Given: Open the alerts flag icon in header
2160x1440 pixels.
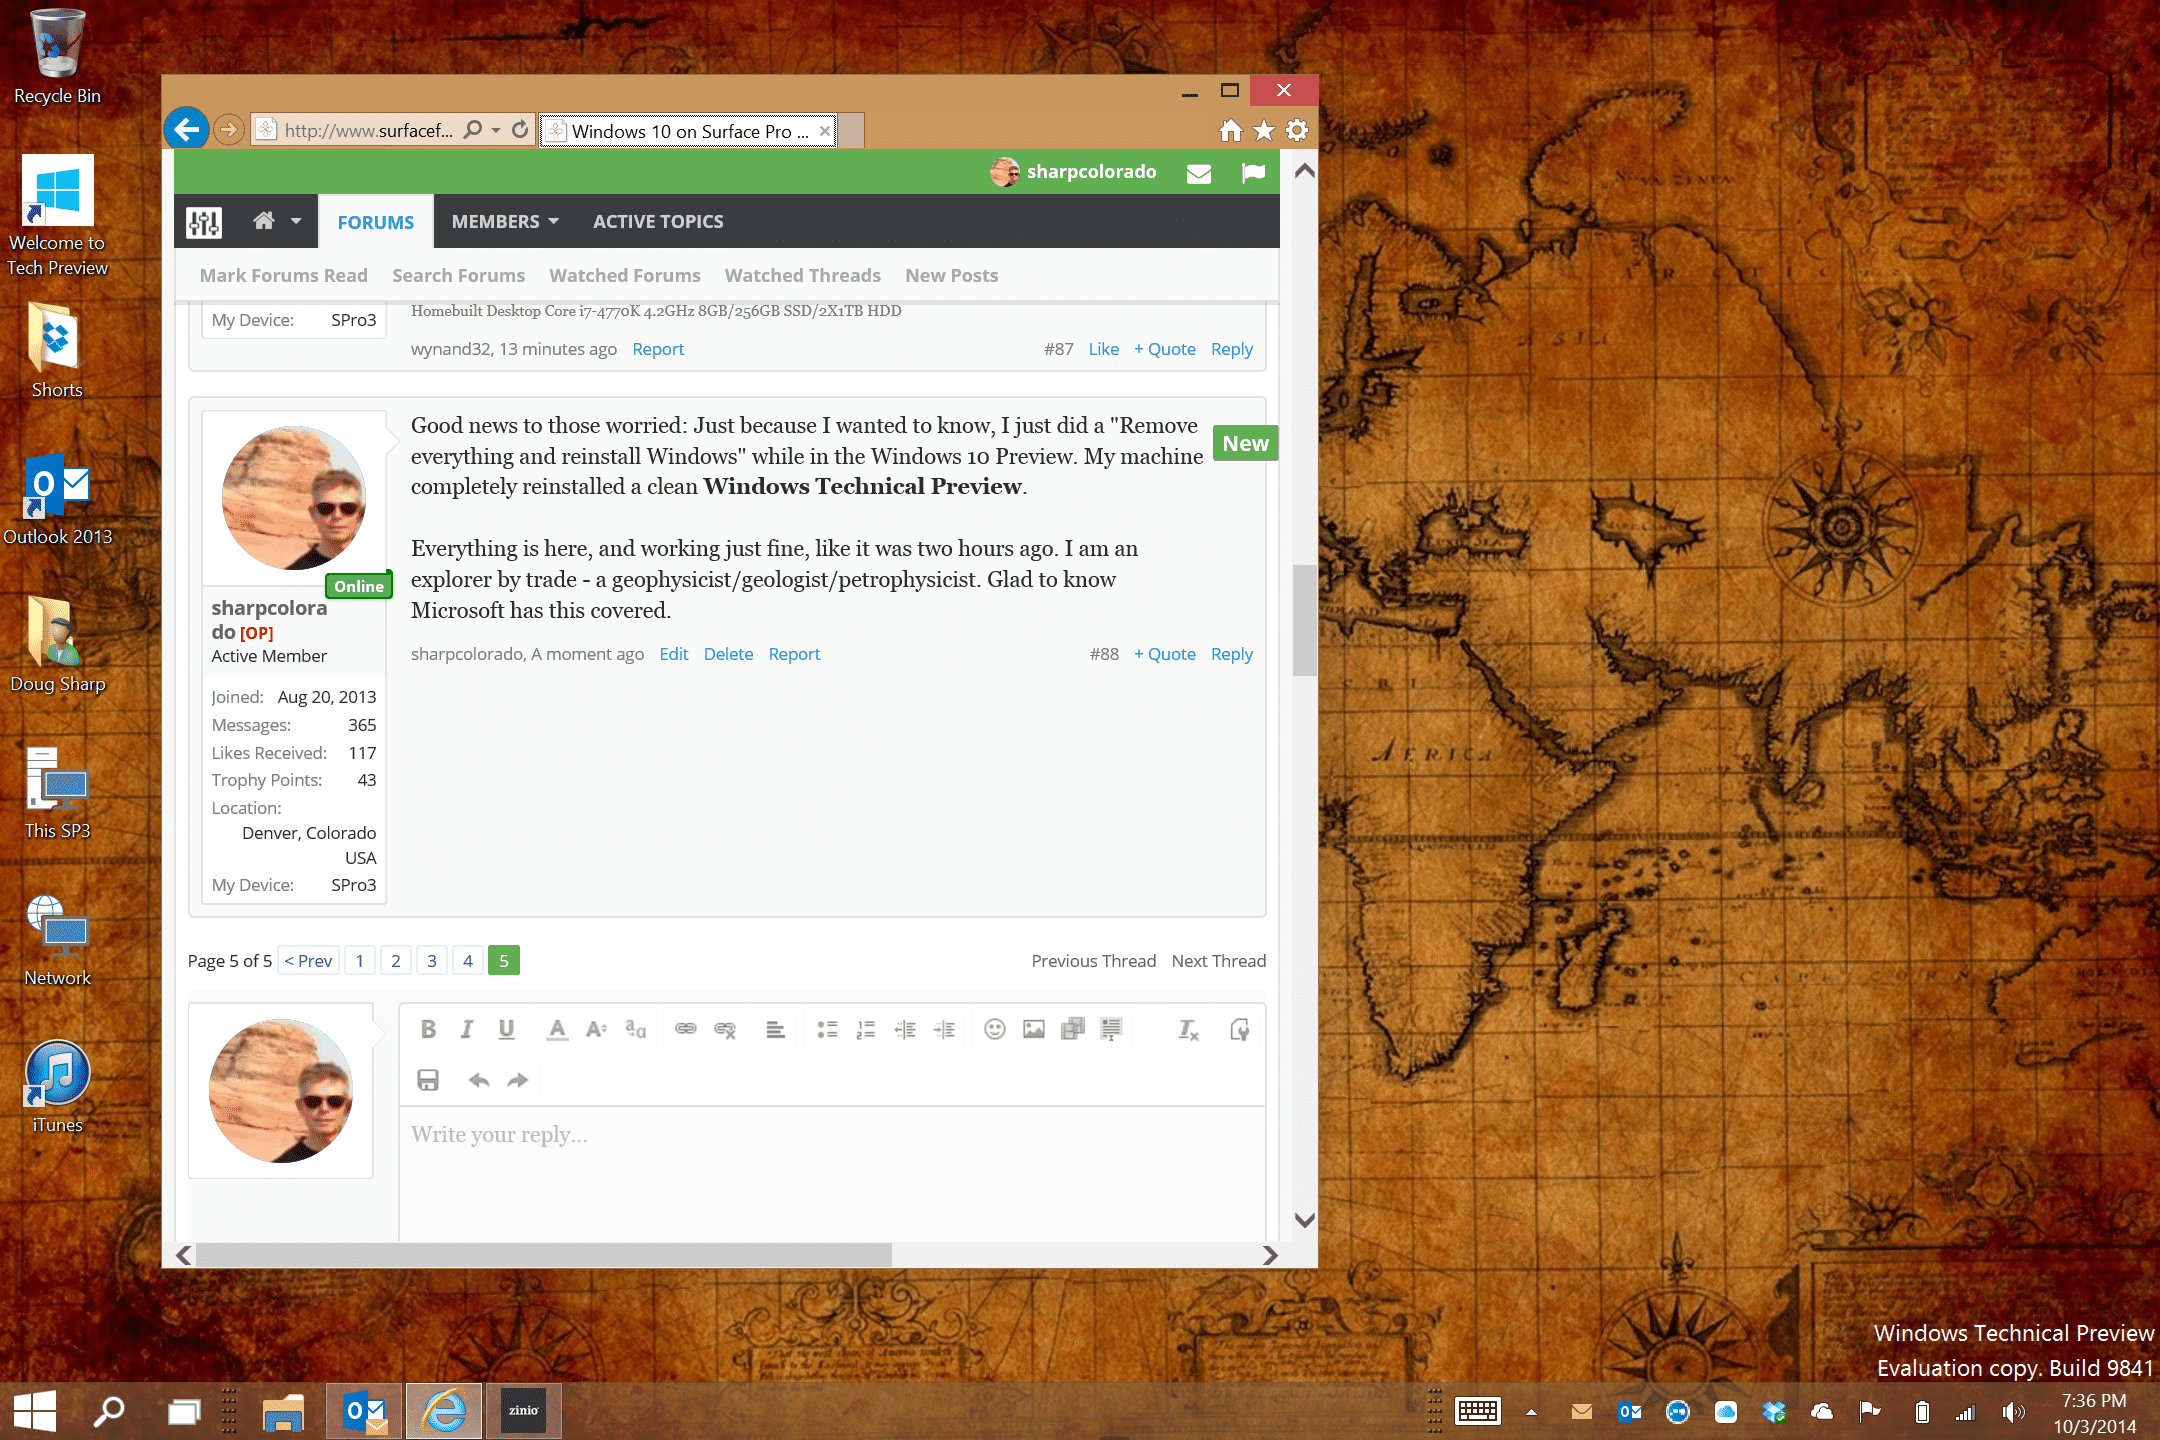Looking at the screenshot, I should click(x=1253, y=173).
